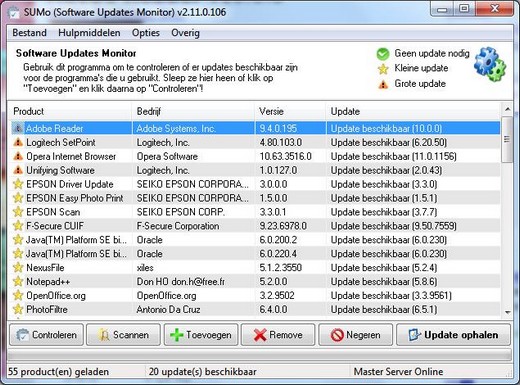Click the star icon beside OpenOffice.org
Screen dimensions: 520x385
point(18,295)
